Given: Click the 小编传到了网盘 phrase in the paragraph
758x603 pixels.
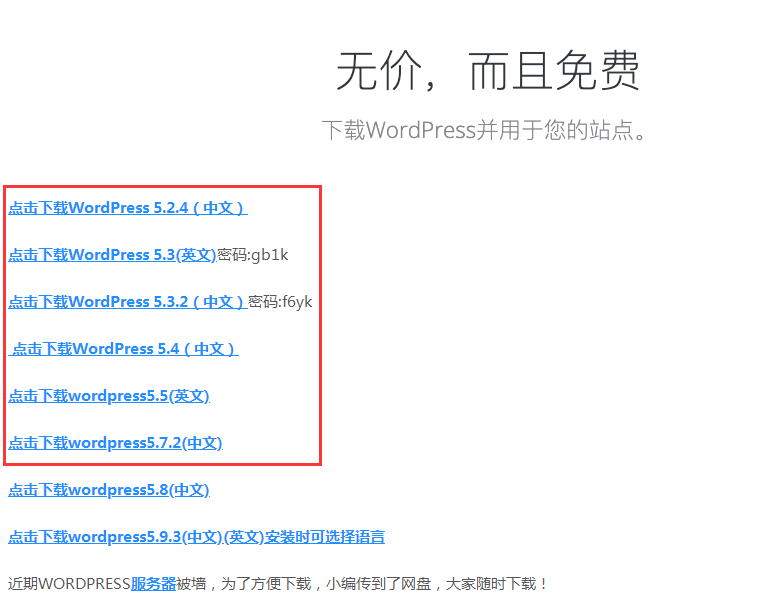Looking at the screenshot, I should click(x=379, y=584).
